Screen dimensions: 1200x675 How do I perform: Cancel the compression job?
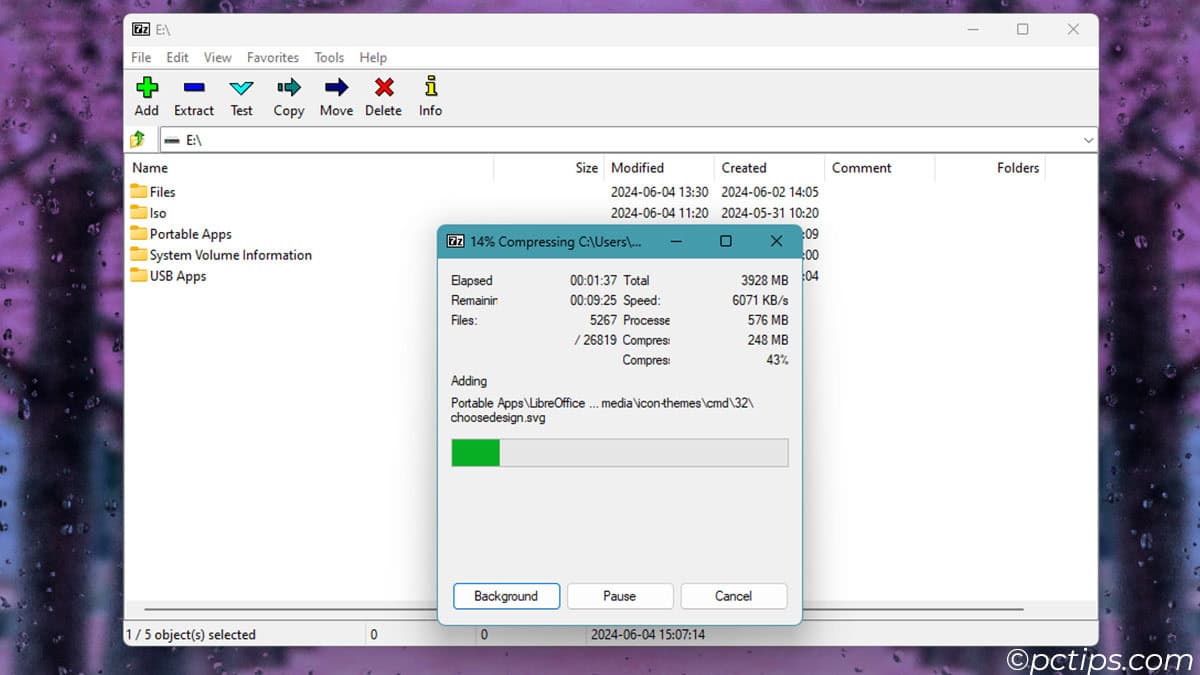(733, 596)
